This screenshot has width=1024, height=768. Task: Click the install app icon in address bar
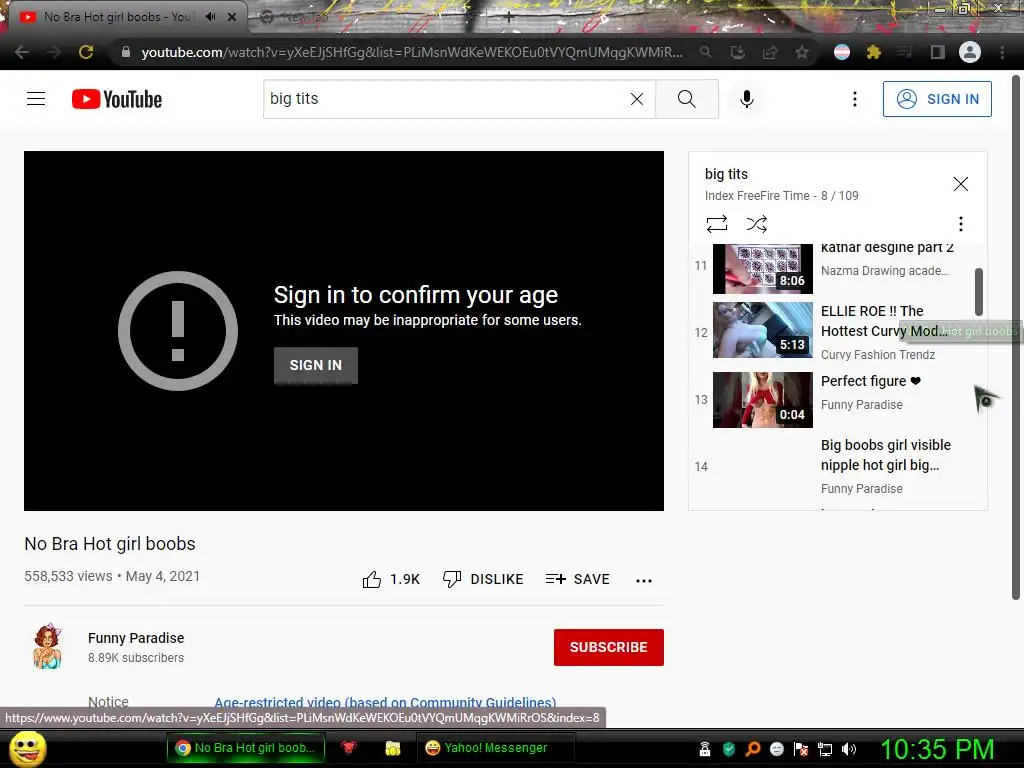click(x=737, y=52)
